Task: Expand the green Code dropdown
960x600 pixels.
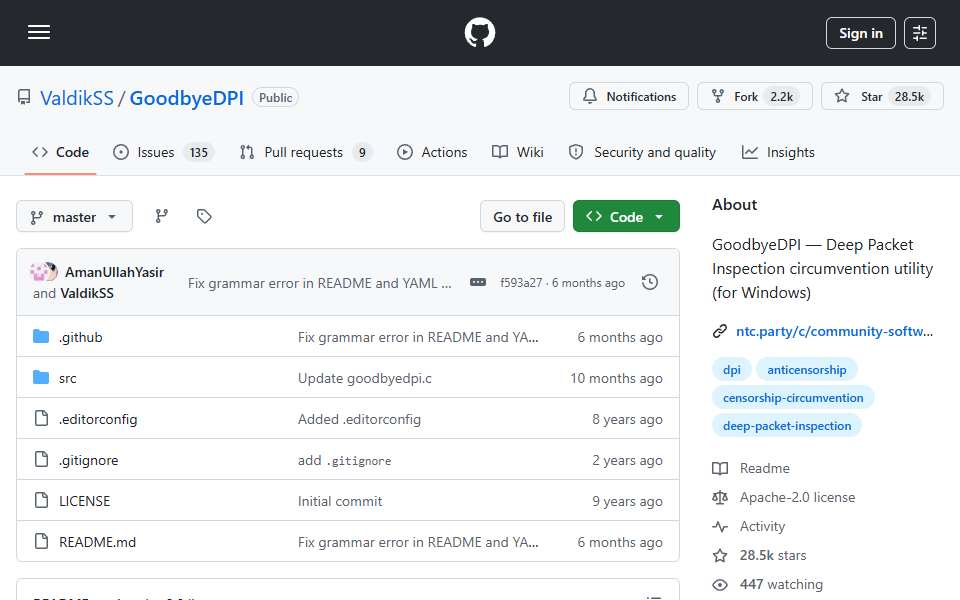Action: pos(626,217)
